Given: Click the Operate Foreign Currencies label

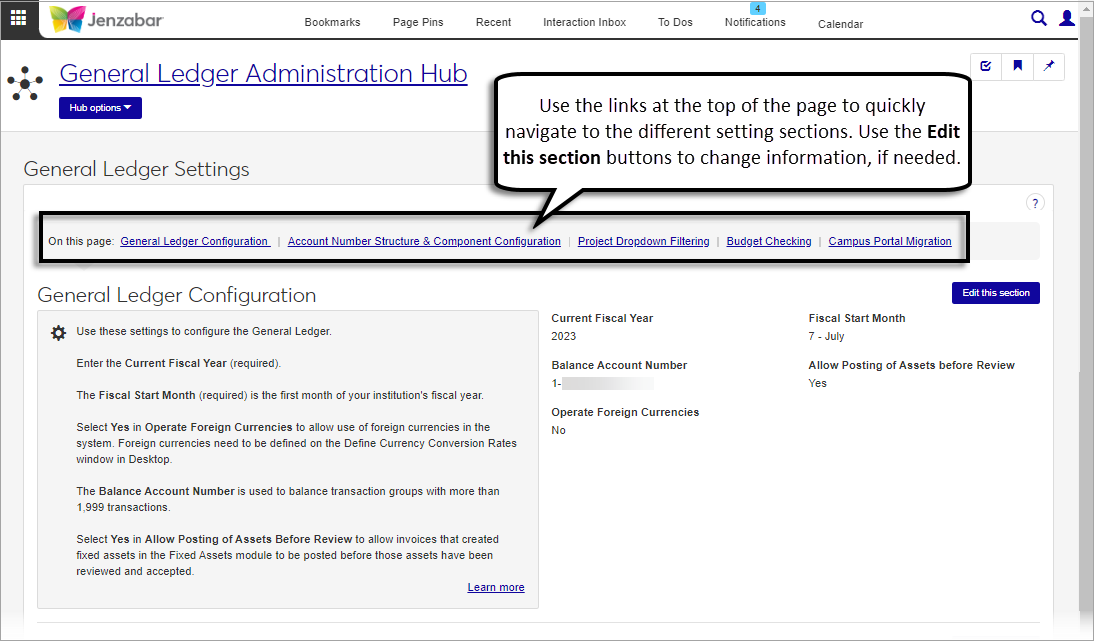Looking at the screenshot, I should click(625, 412).
